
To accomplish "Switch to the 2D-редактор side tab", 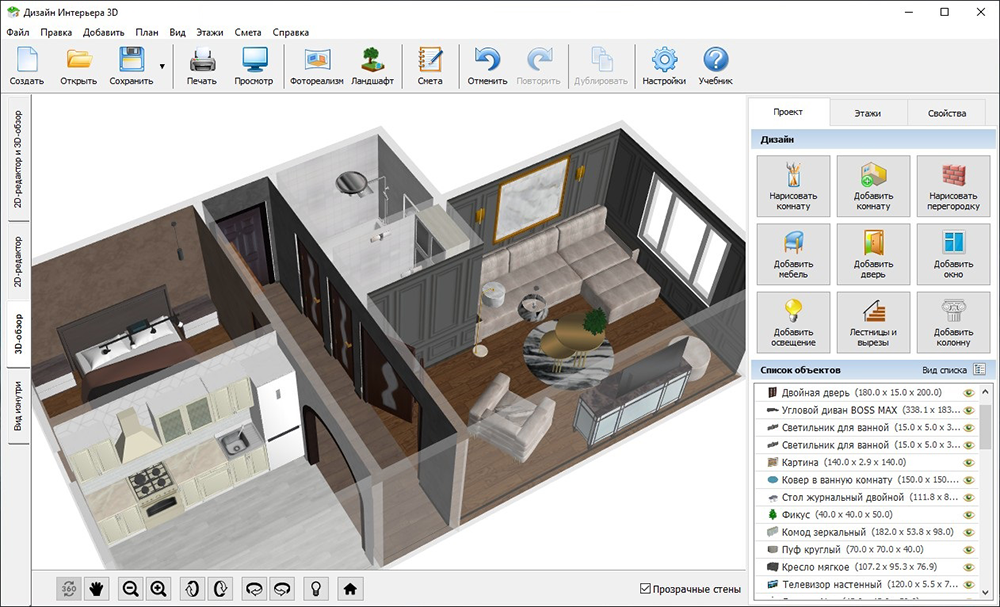I will click(x=18, y=262).
